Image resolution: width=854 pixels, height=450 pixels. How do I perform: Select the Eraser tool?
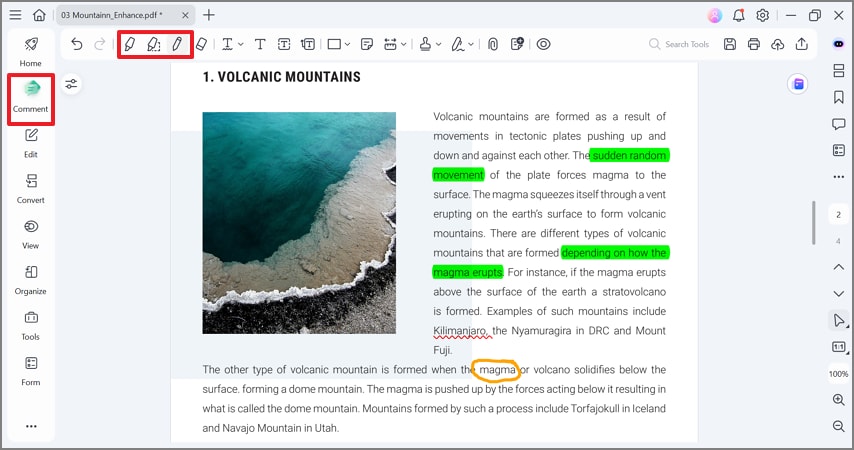pos(202,44)
